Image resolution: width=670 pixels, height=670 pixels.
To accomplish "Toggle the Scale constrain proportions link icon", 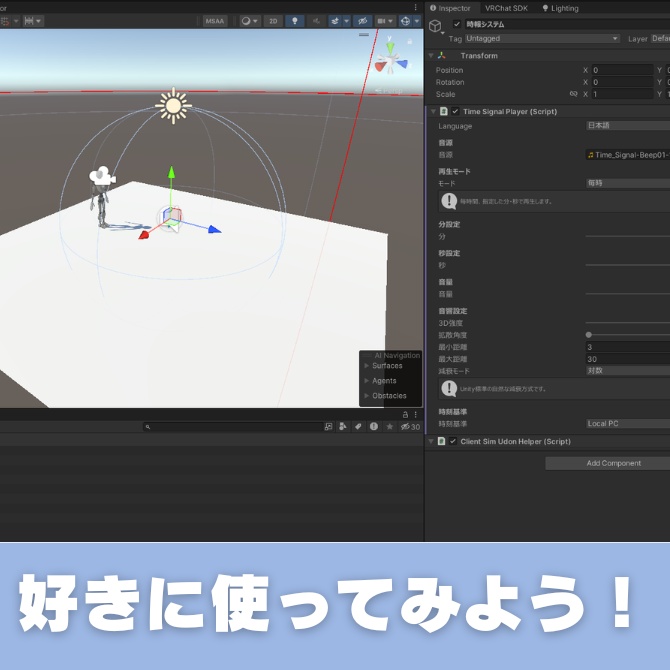I will coord(573,94).
